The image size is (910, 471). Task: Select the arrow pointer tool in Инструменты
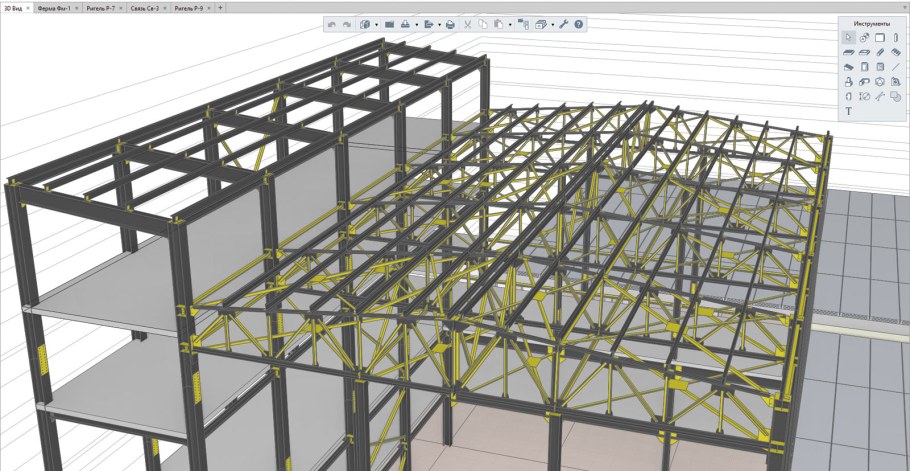(849, 38)
